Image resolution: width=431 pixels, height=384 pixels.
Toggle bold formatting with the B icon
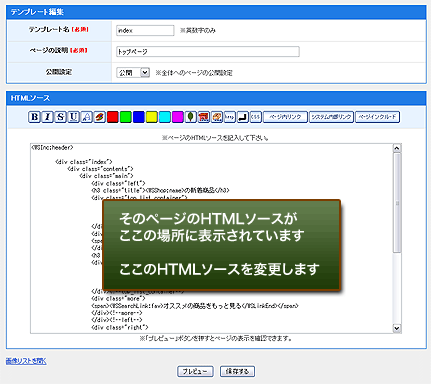[x=34, y=117]
